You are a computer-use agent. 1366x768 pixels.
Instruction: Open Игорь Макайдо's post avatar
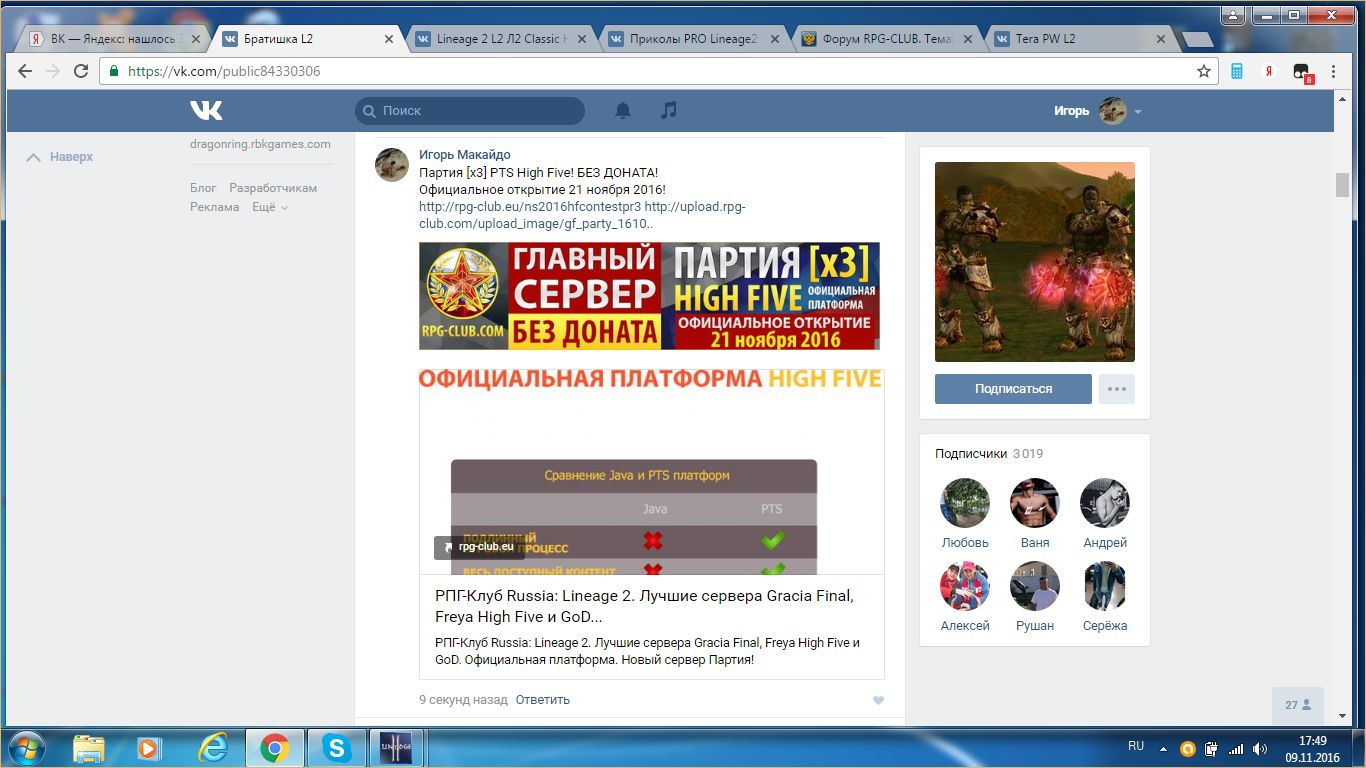tap(392, 165)
